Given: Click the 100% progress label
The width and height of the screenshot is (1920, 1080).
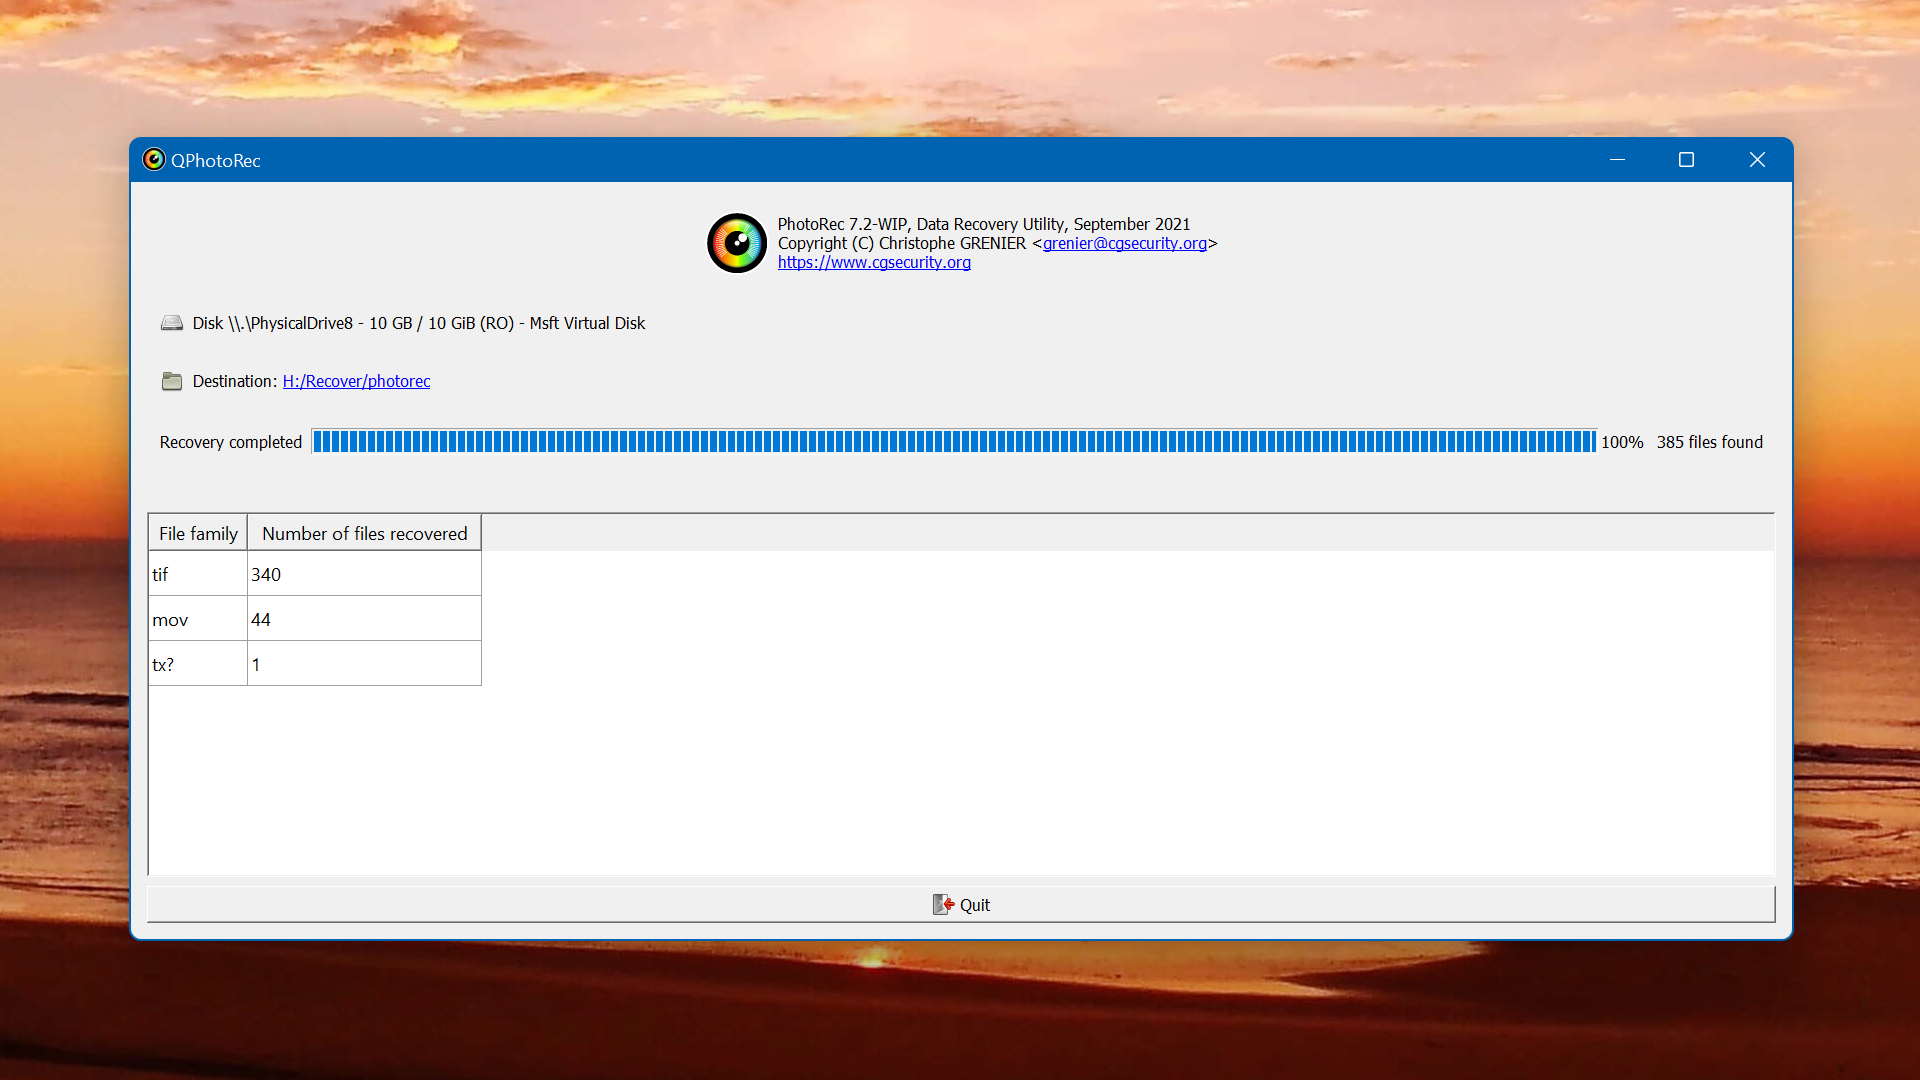Looking at the screenshot, I should click(x=1622, y=442).
